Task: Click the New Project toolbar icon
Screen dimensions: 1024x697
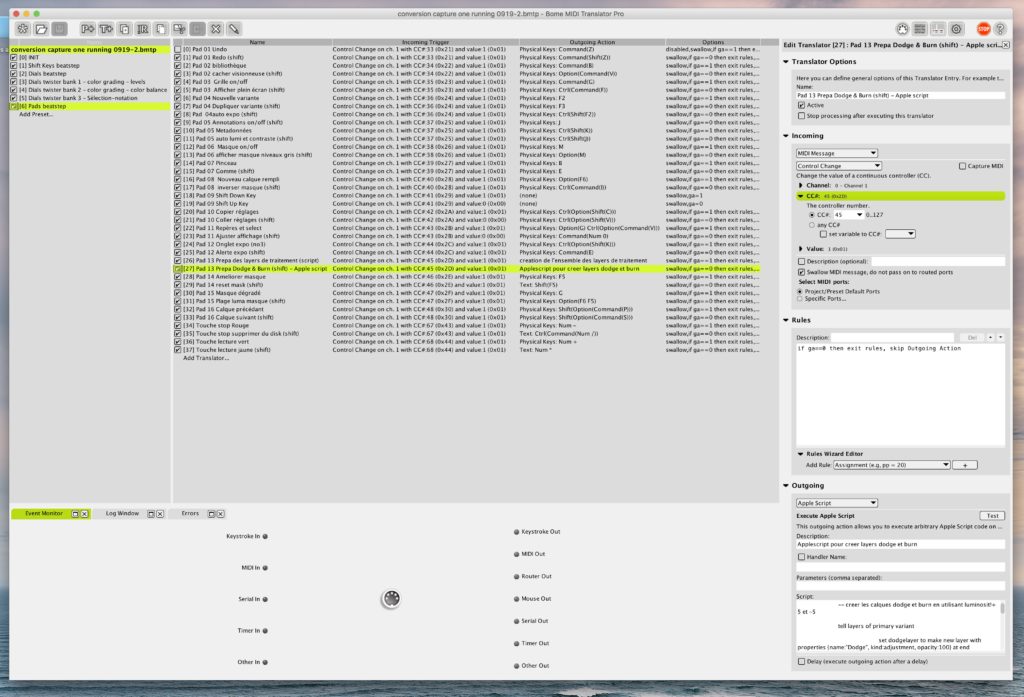Action: coord(23,29)
